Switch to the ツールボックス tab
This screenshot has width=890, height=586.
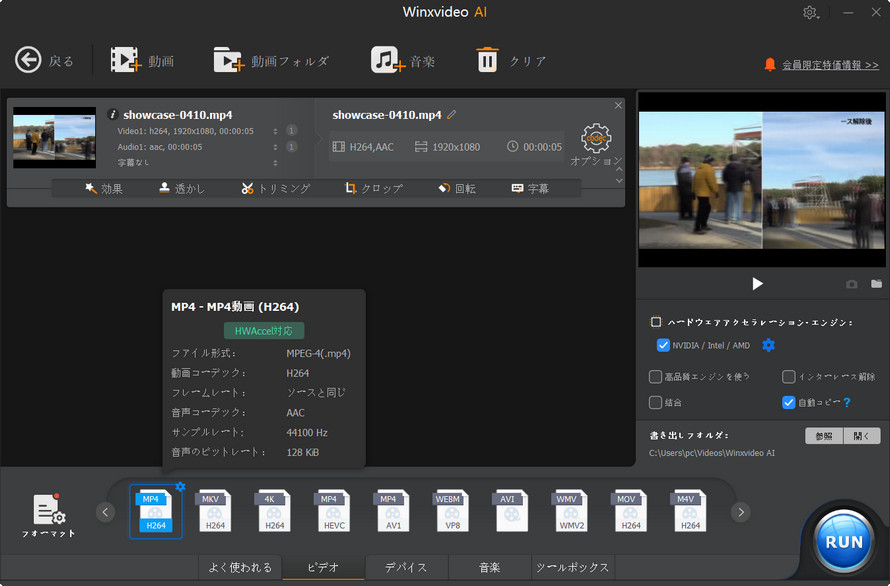[572, 567]
